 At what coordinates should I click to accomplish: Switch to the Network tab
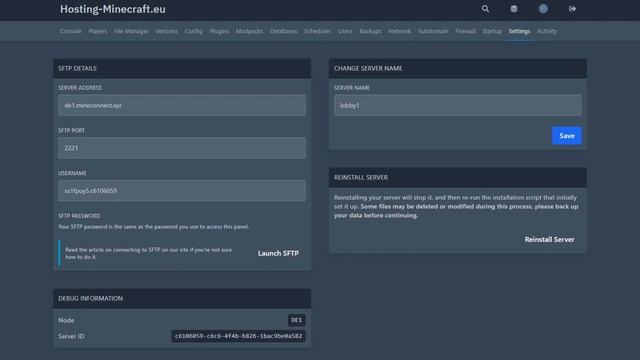[x=399, y=31]
